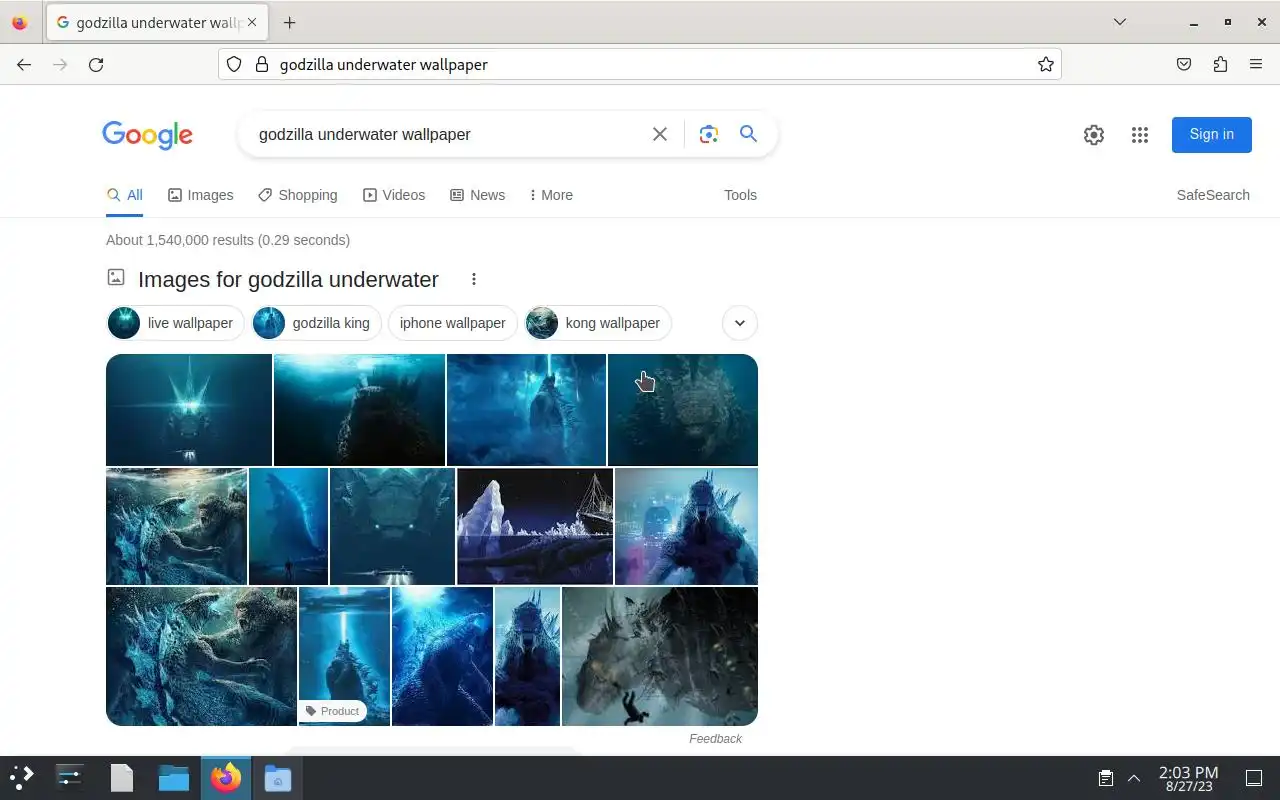Click the Firefox back arrow
This screenshot has width=1280, height=800.
click(24, 64)
